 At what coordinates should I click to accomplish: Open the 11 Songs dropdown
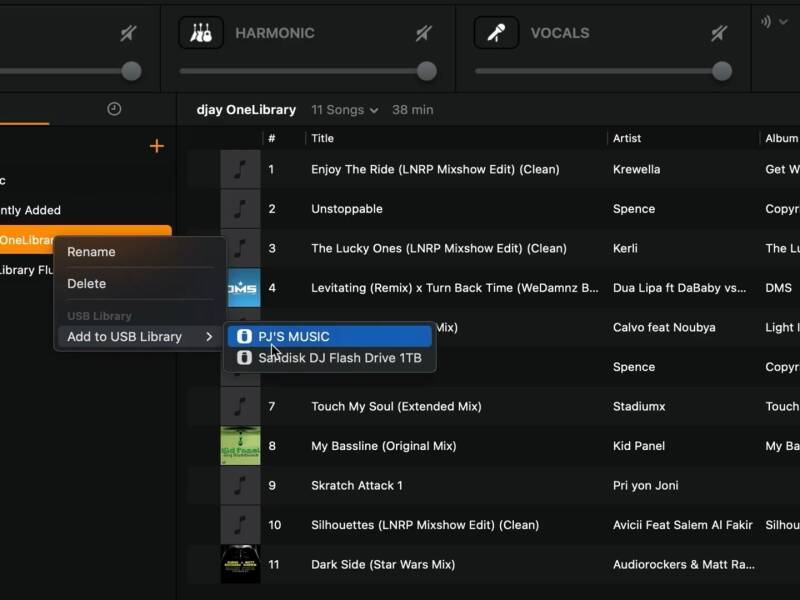344,110
